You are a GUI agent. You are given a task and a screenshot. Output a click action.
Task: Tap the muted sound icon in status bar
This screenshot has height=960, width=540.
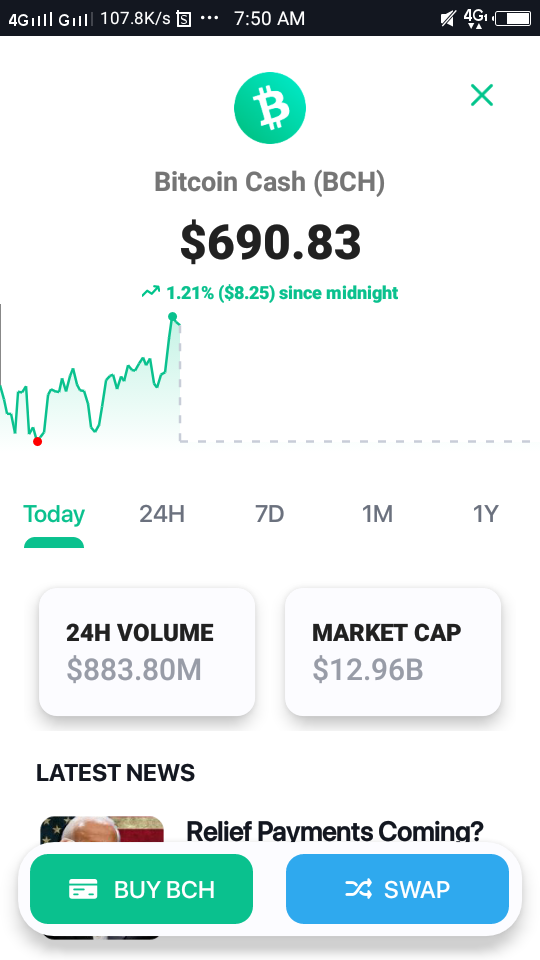[x=448, y=19]
